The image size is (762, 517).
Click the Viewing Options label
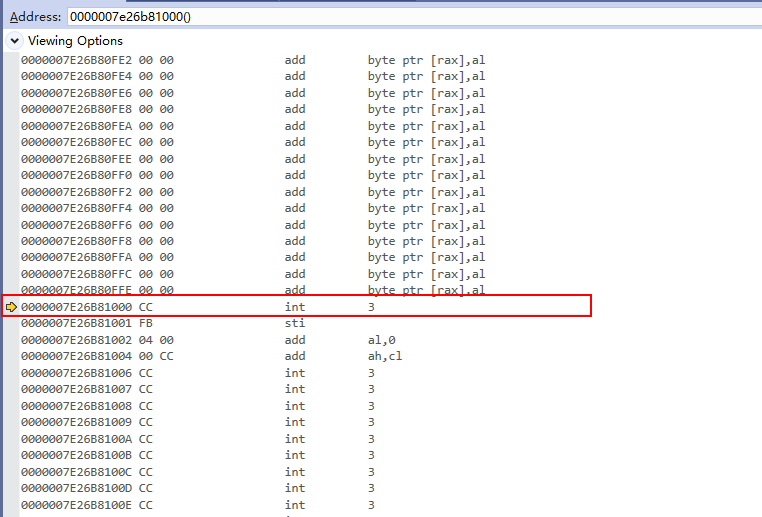(75, 41)
